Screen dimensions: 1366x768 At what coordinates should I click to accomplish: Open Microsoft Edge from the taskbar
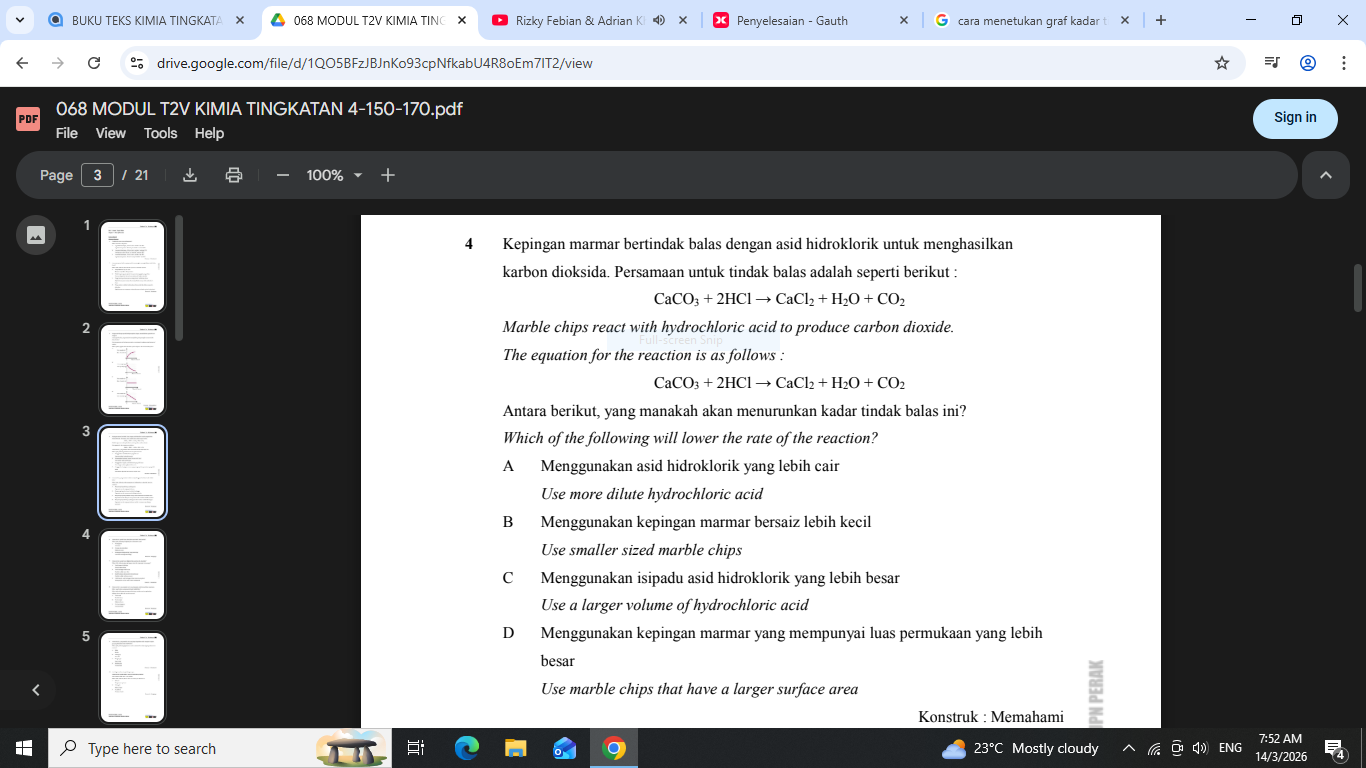tap(467, 748)
